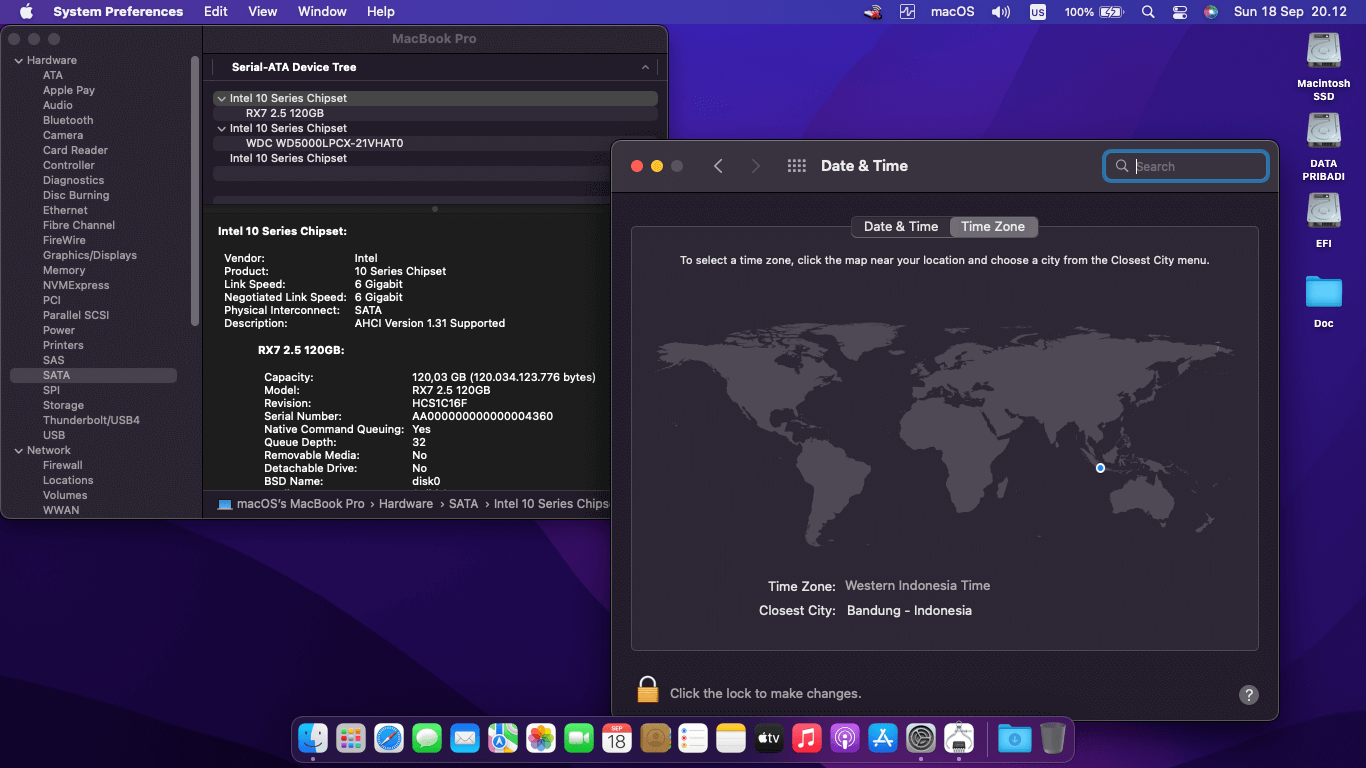1366x768 pixels.
Task: Select USB in the Hardware list
Action: coord(54,435)
